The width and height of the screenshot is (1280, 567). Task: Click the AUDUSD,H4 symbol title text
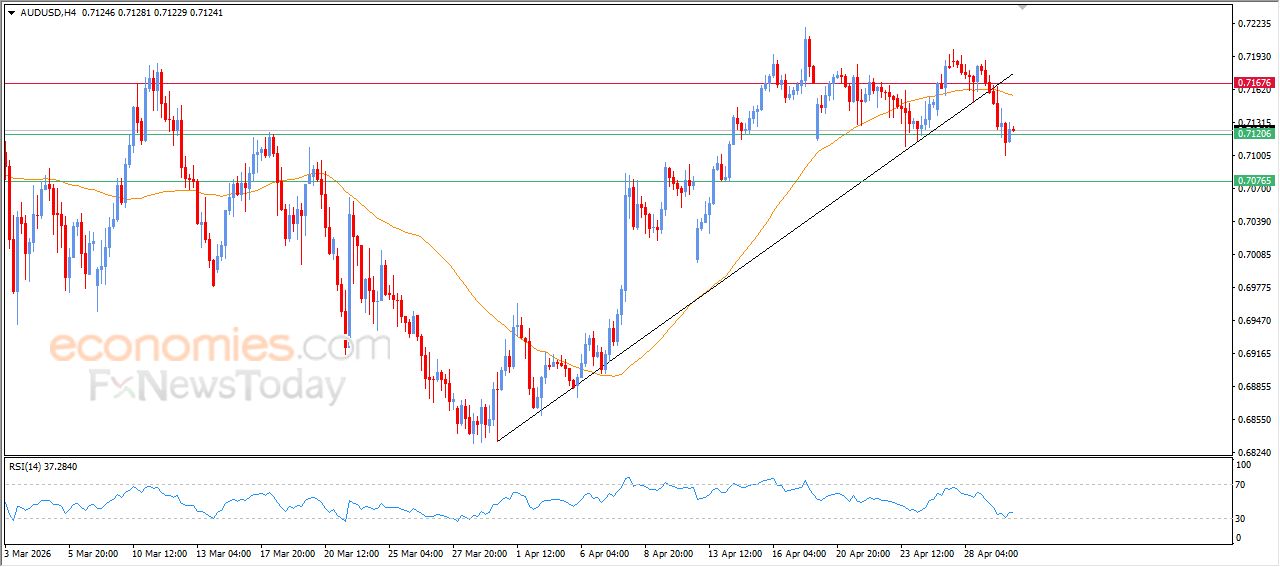pos(47,12)
